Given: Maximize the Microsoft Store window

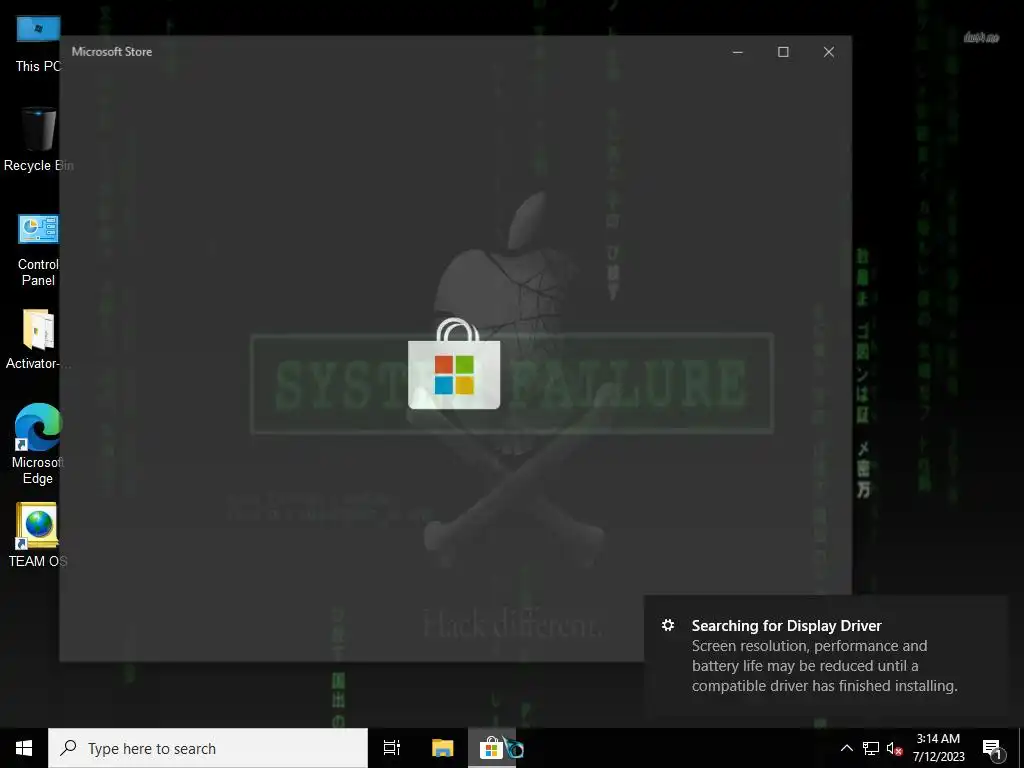Looking at the screenshot, I should click(783, 52).
